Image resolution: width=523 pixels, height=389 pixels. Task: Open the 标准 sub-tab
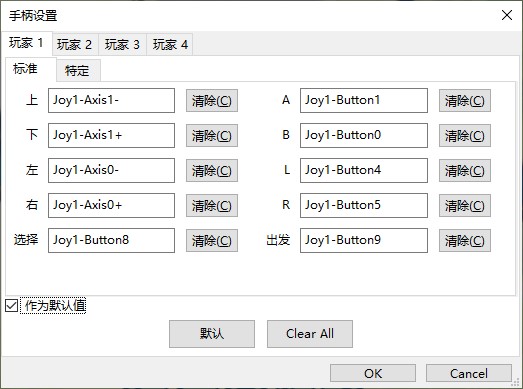pyautogui.click(x=30, y=69)
